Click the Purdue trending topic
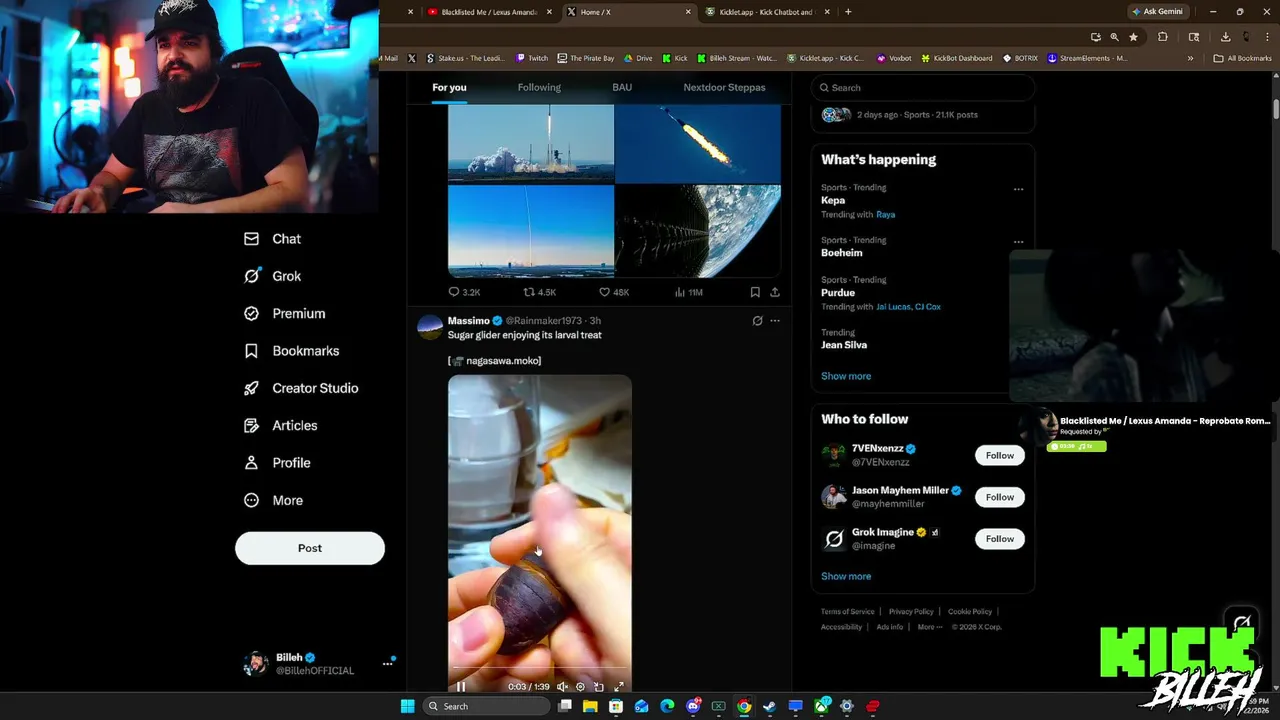The width and height of the screenshot is (1280, 720). 838,293
